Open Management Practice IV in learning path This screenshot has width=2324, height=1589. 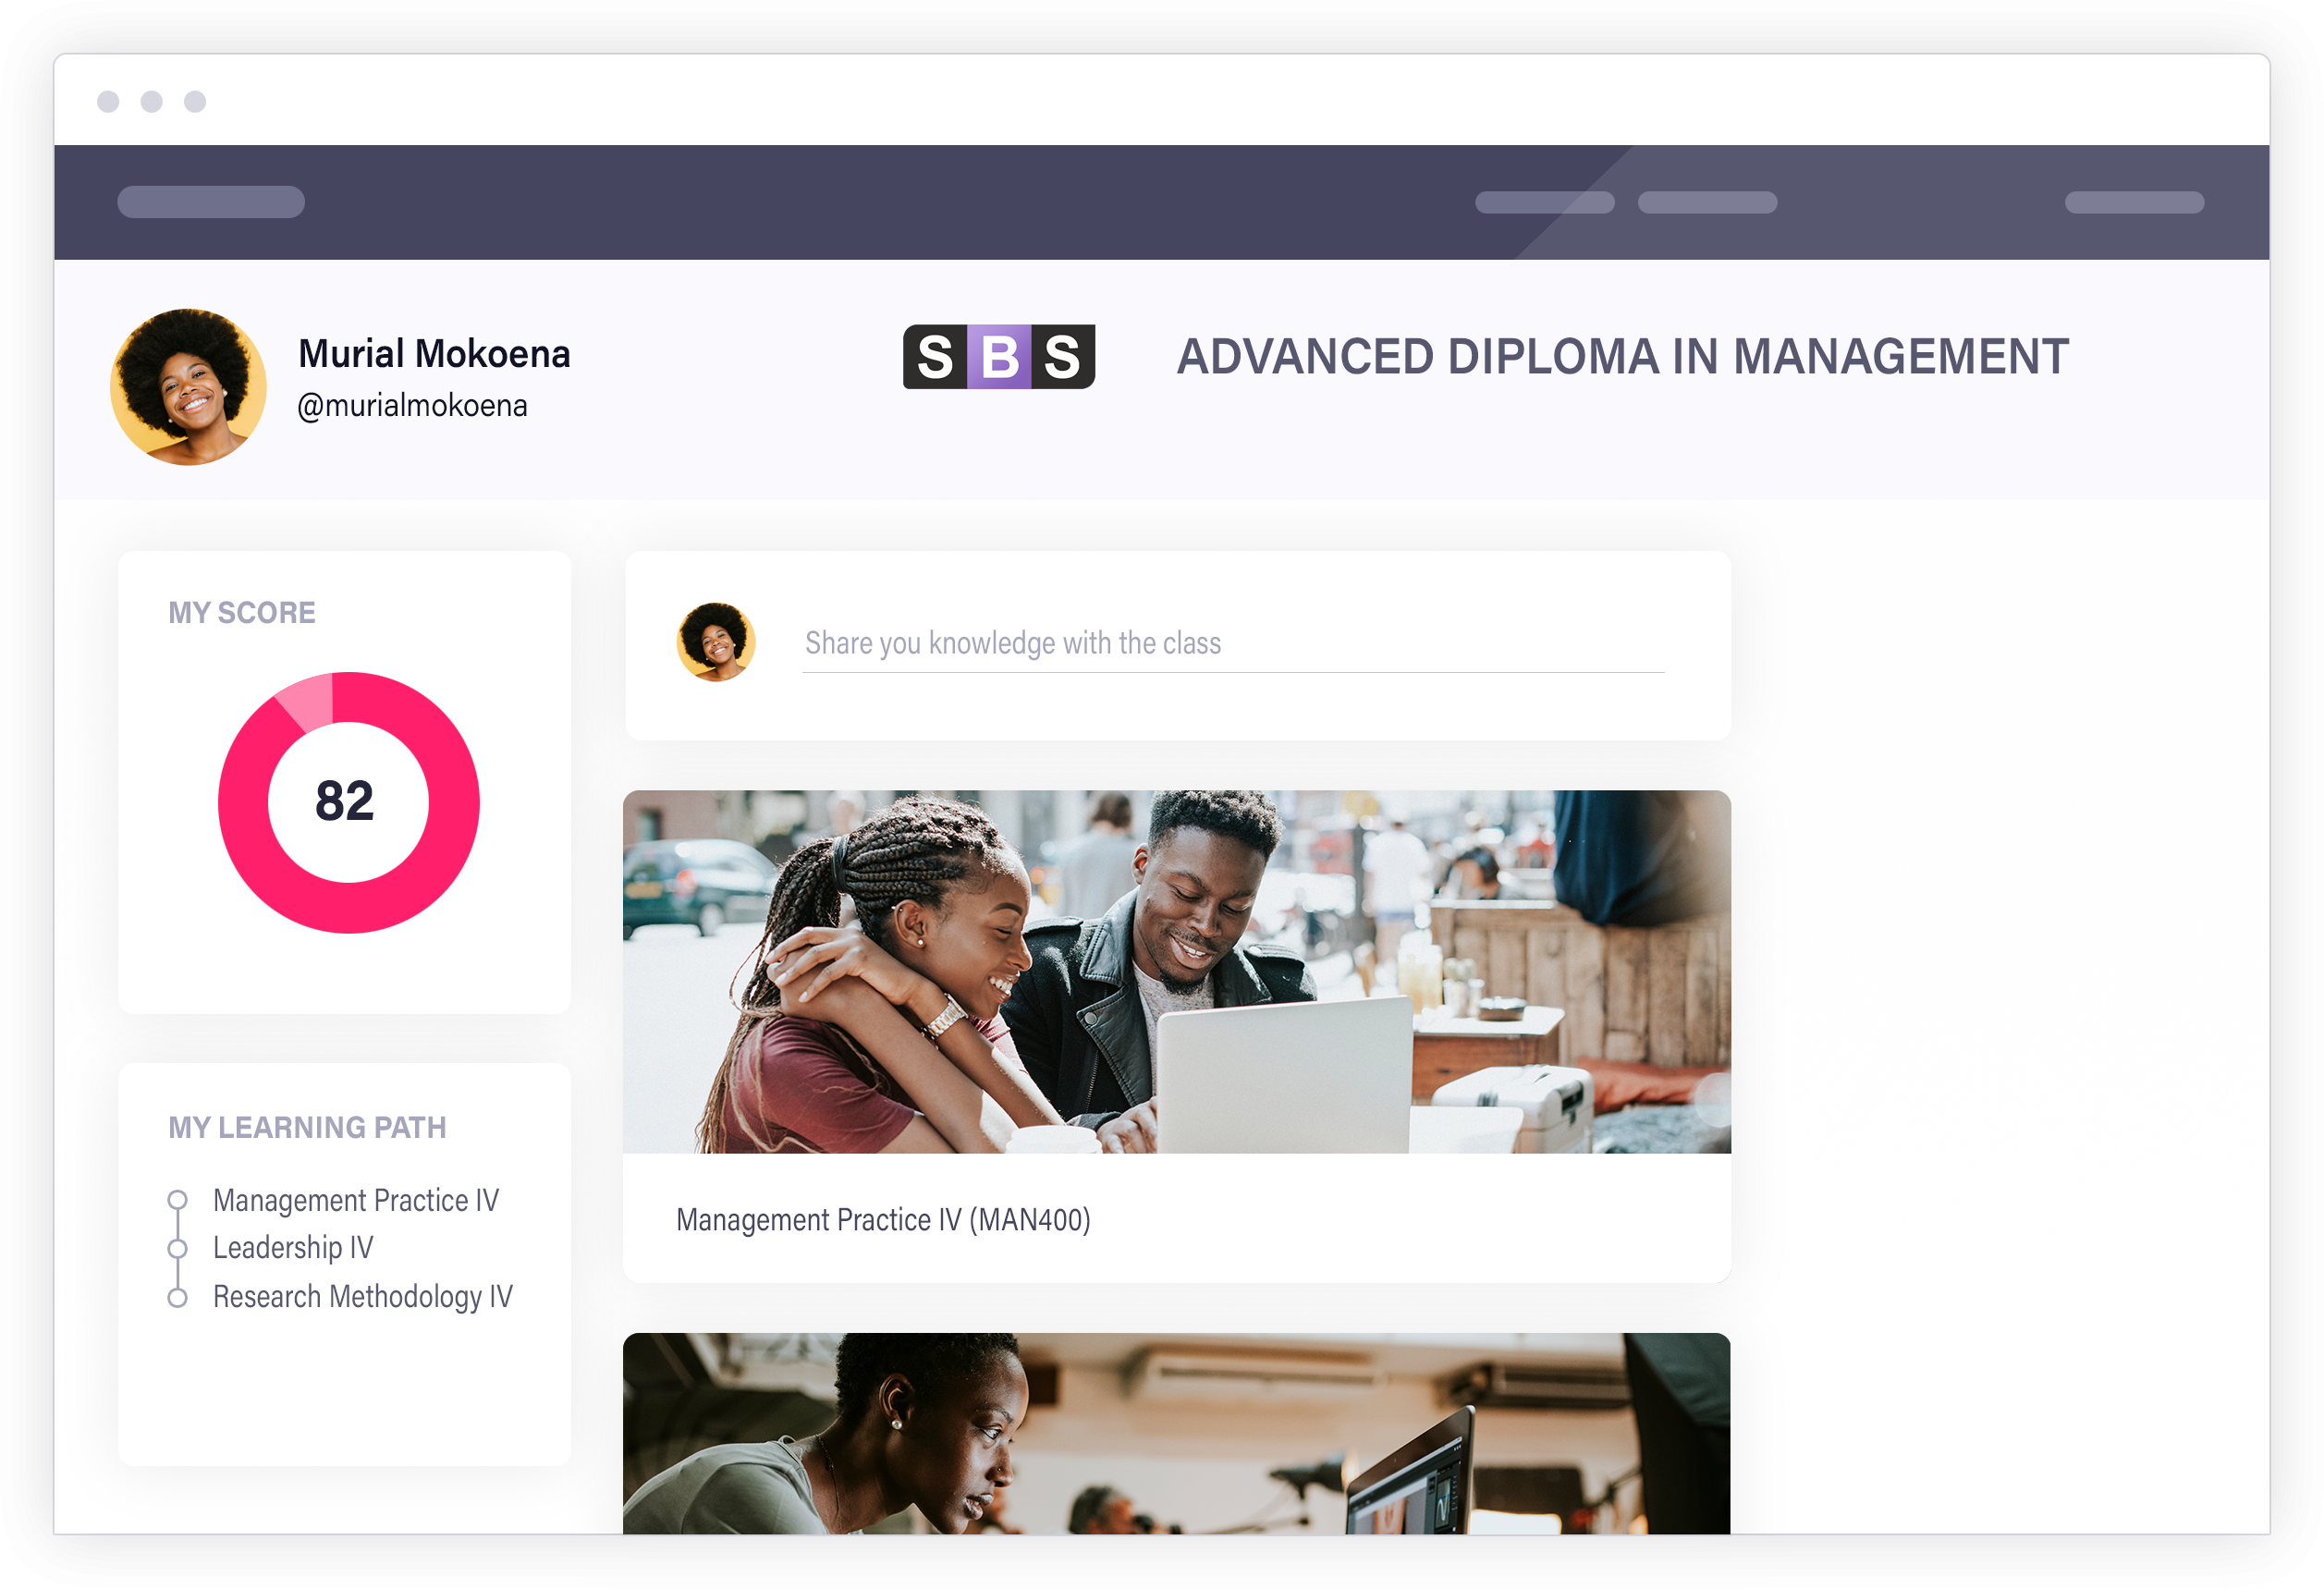point(356,1200)
